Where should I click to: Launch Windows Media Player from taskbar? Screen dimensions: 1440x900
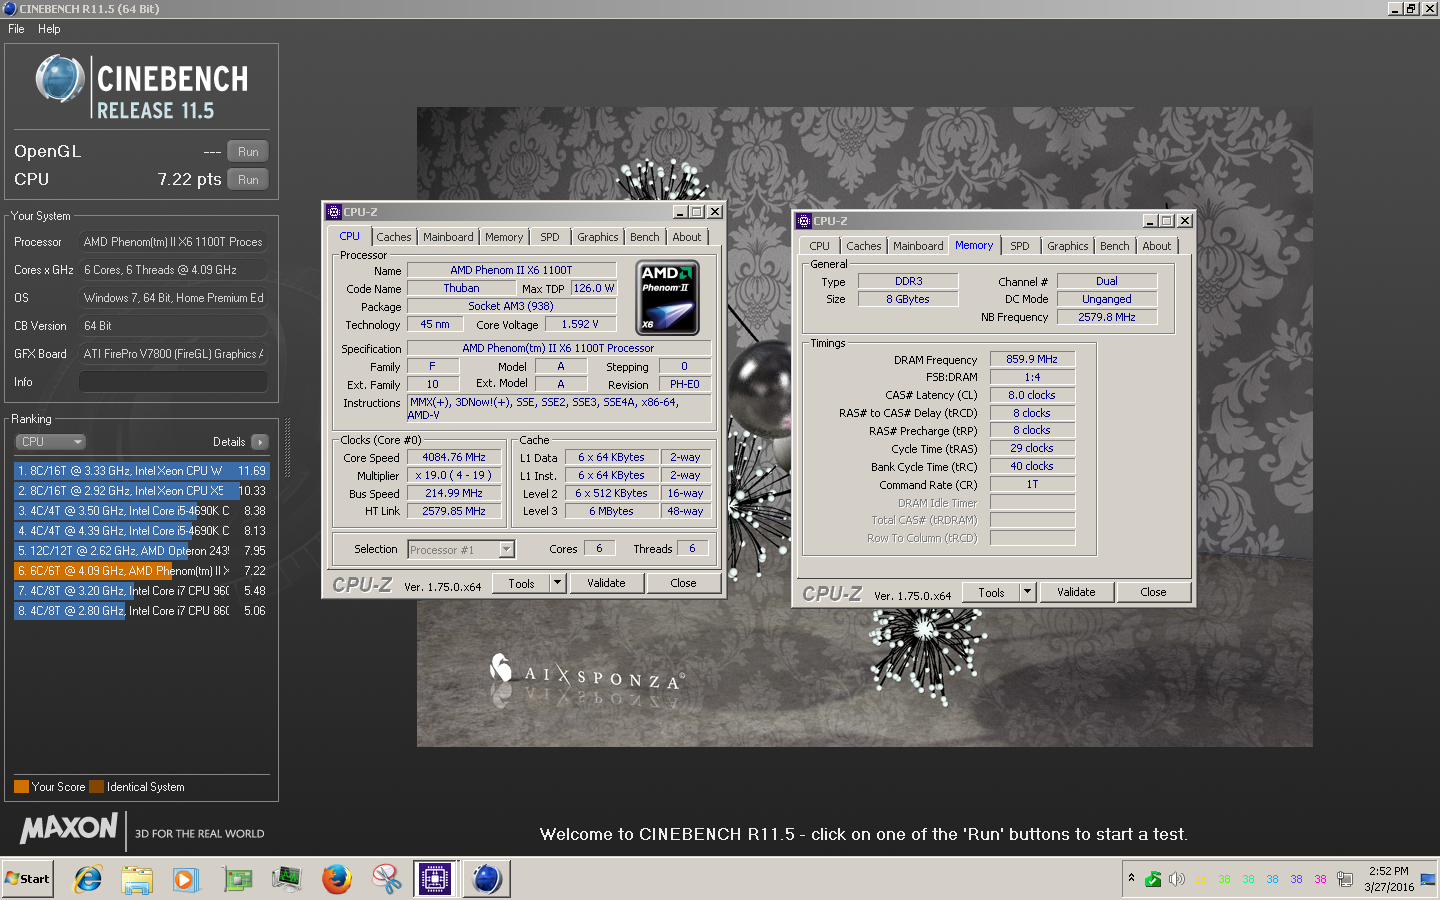click(186, 879)
